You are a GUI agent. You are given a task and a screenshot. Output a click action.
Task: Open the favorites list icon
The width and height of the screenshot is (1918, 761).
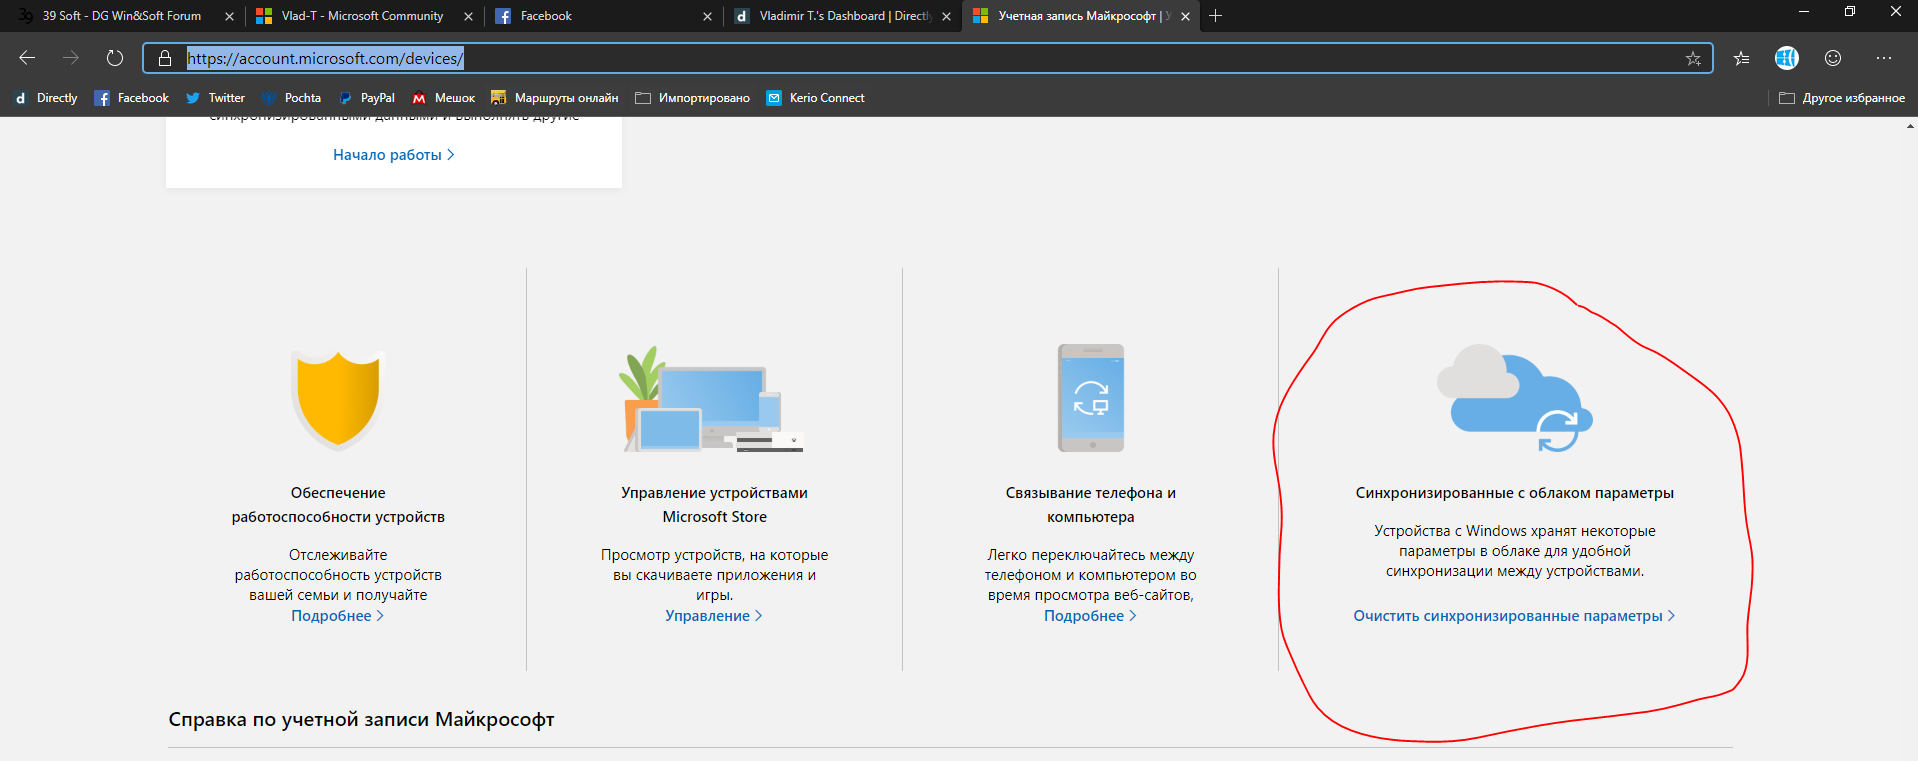[1742, 58]
